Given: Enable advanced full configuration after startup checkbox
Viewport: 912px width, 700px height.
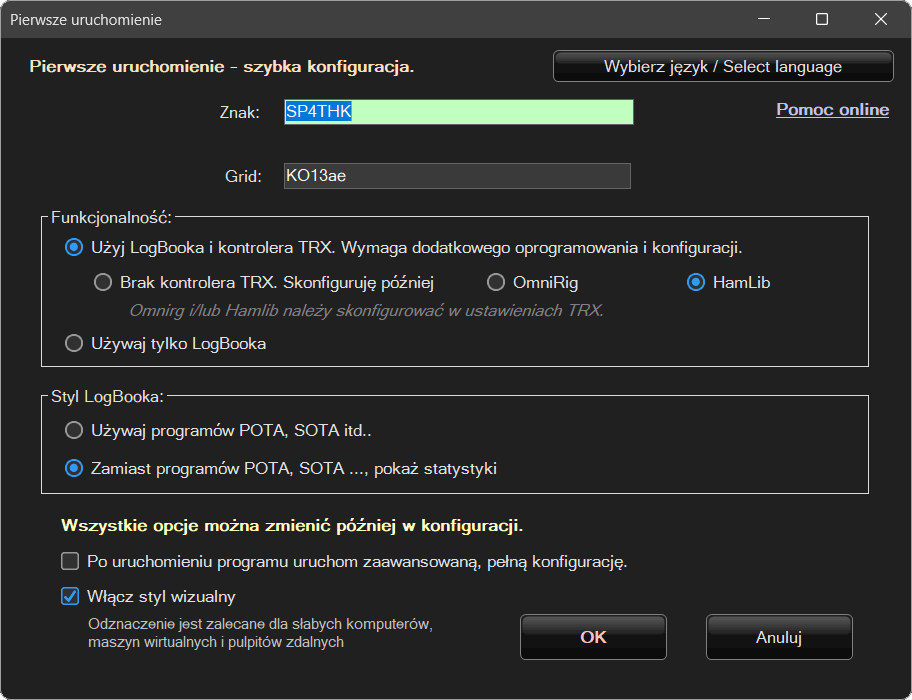Looking at the screenshot, I should click(70, 561).
